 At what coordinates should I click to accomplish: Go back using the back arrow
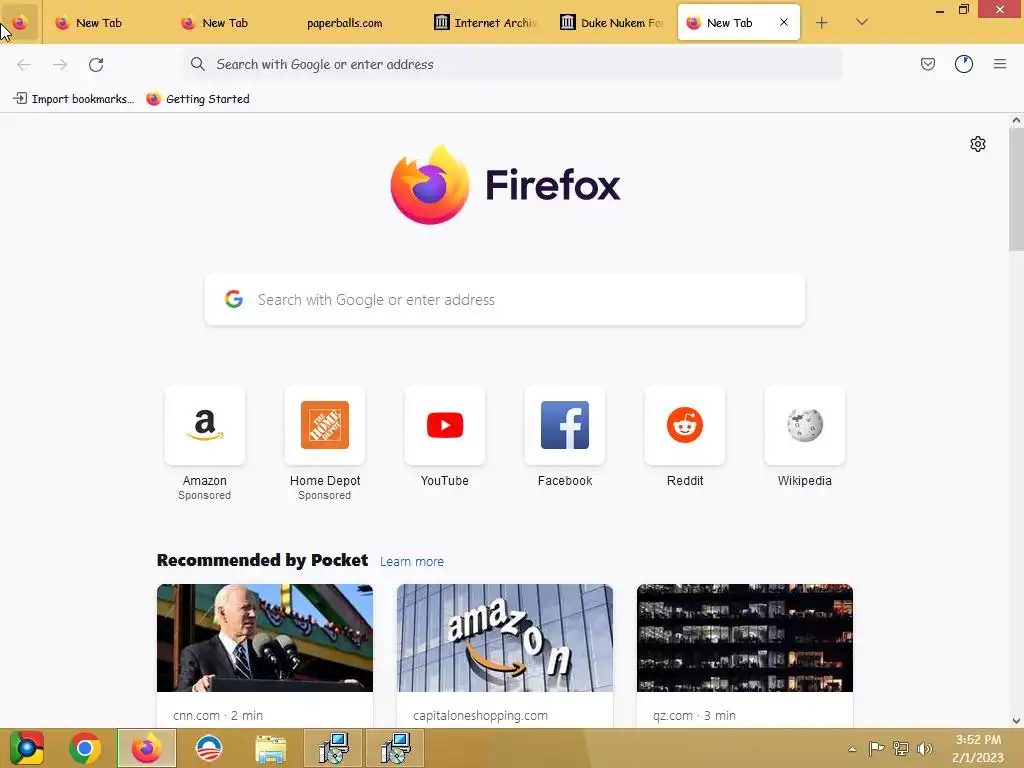point(24,64)
